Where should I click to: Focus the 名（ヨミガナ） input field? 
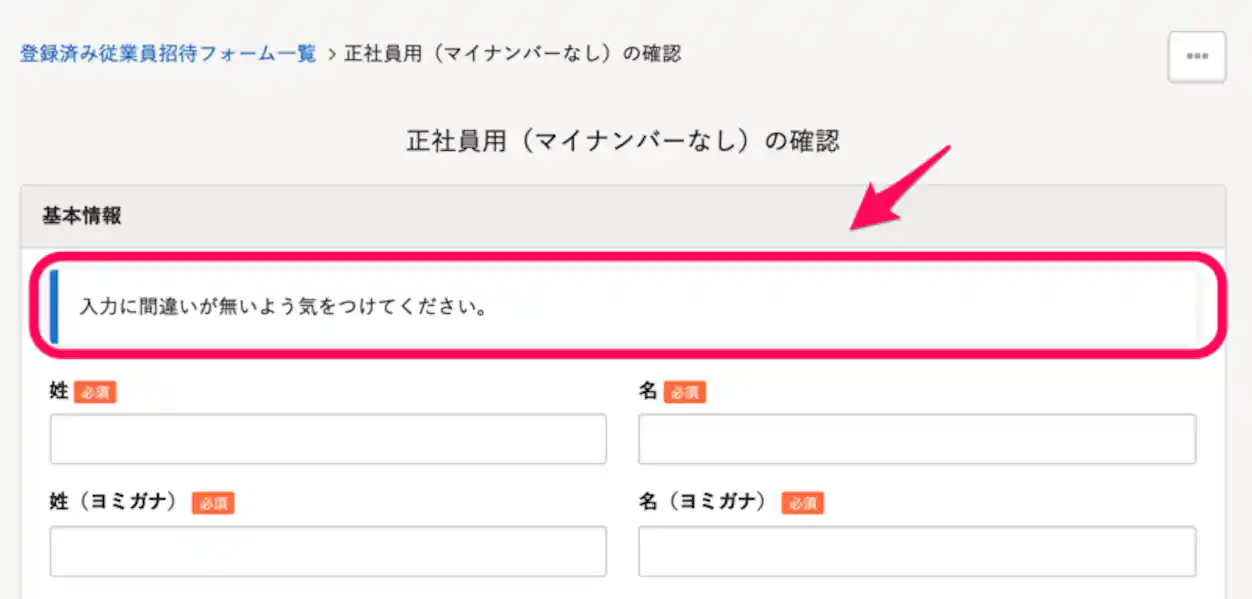point(917,550)
